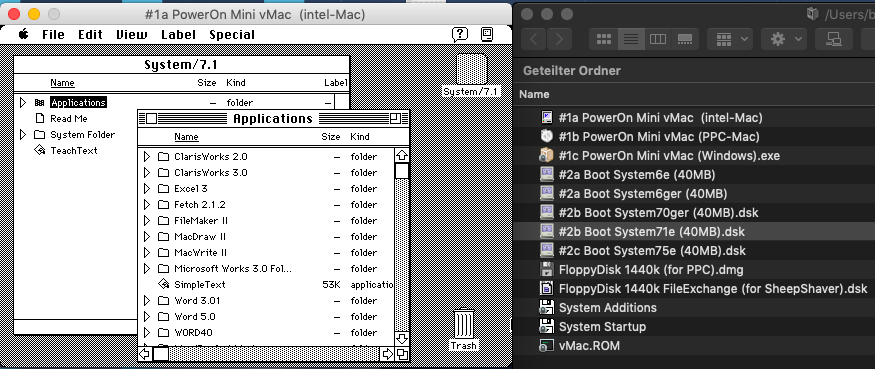Click the Finder list view button
This screenshot has width=875, height=369.
pyautogui.click(x=631, y=39)
